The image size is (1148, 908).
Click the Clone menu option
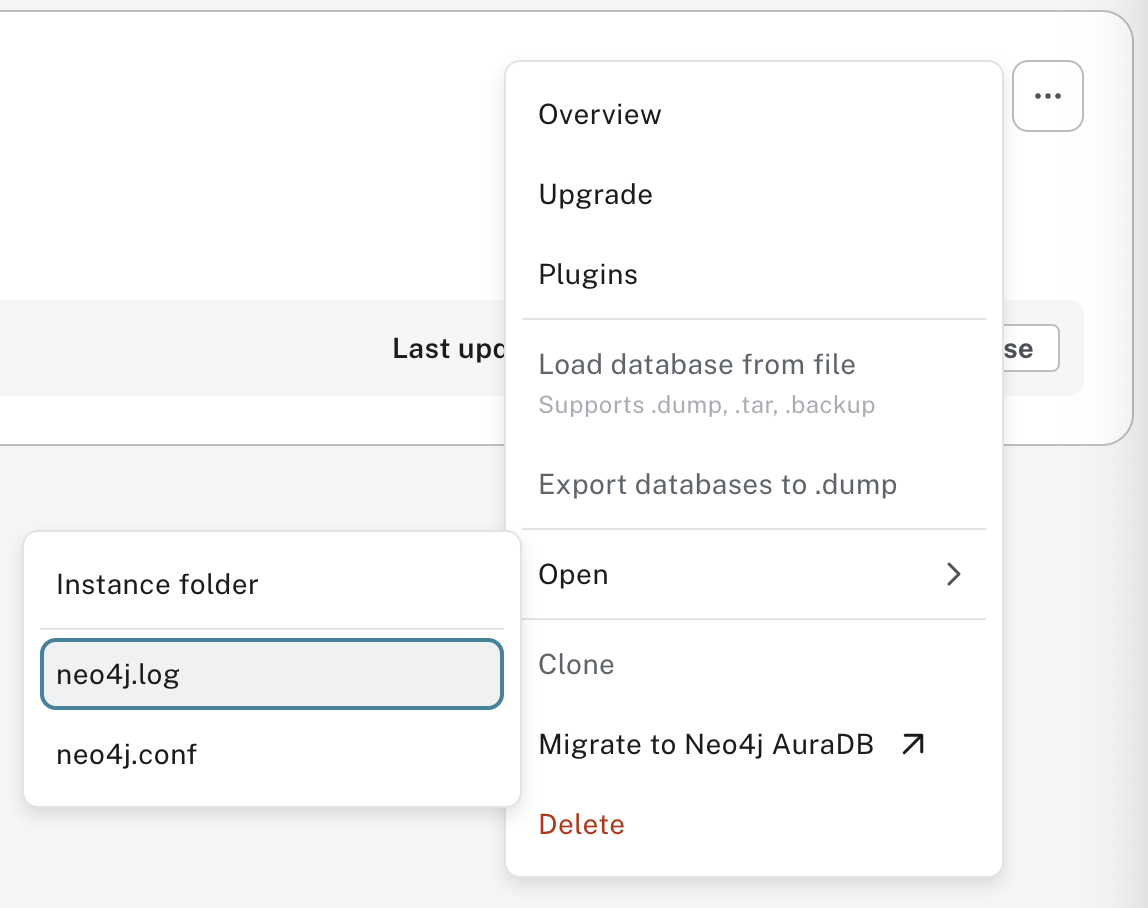pyautogui.click(x=576, y=665)
